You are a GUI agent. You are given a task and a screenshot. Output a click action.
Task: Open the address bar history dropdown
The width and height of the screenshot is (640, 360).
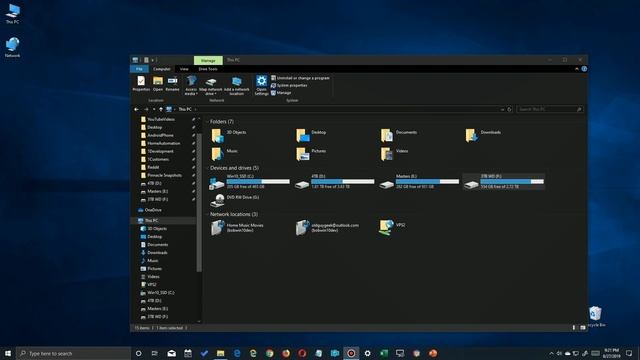pos(502,109)
